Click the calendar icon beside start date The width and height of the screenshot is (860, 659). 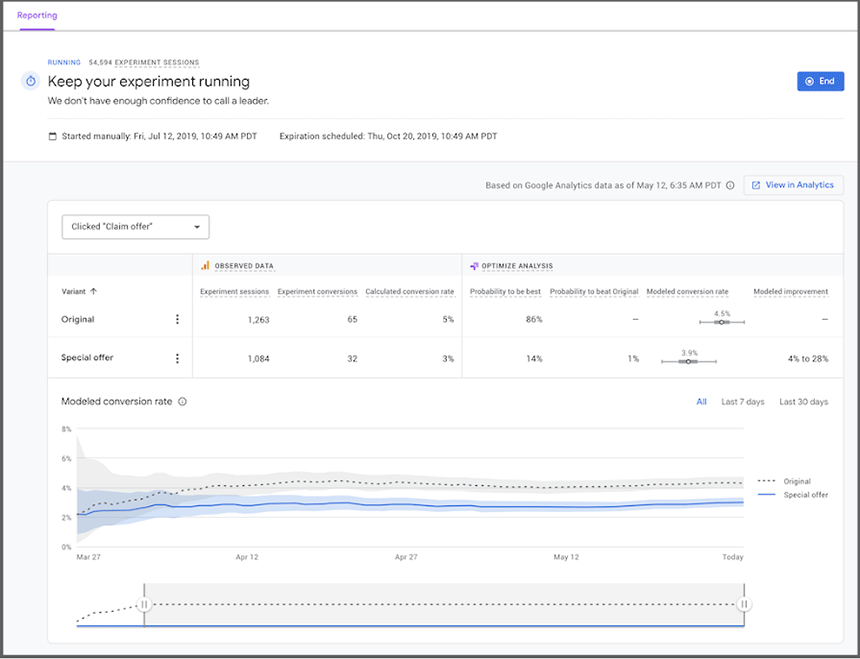click(x=53, y=136)
